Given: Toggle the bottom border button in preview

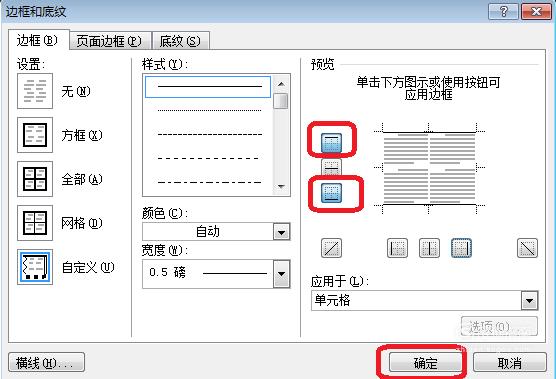Looking at the screenshot, I should click(331, 193).
